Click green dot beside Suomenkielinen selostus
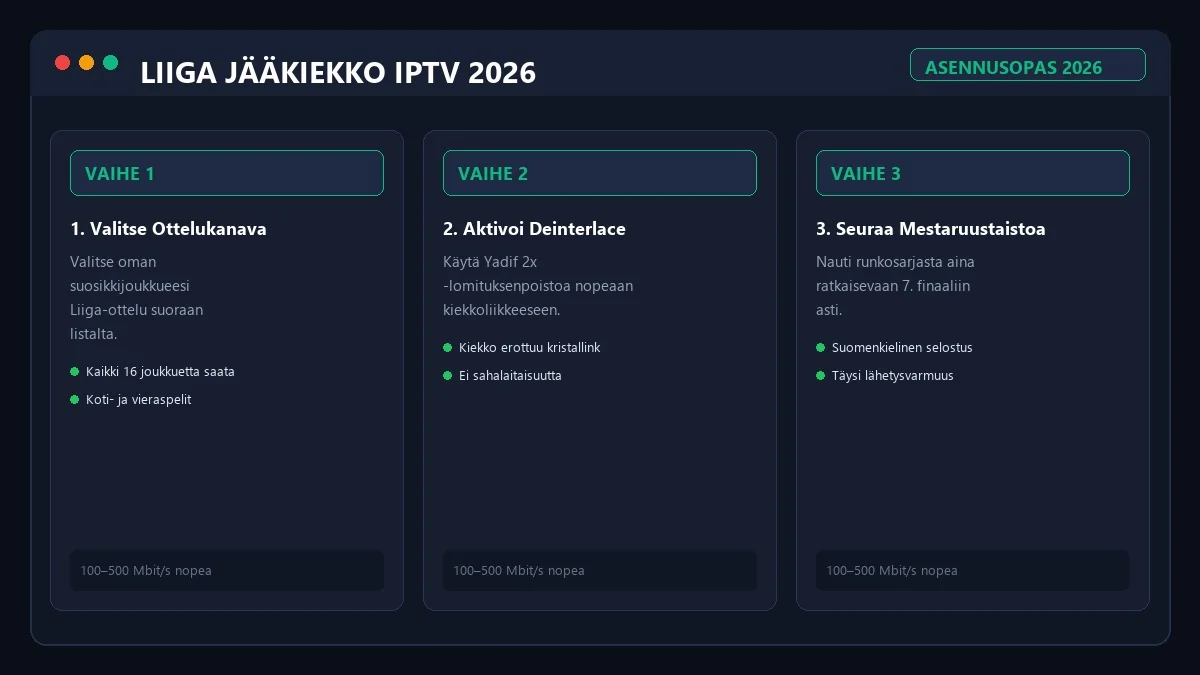 821,348
